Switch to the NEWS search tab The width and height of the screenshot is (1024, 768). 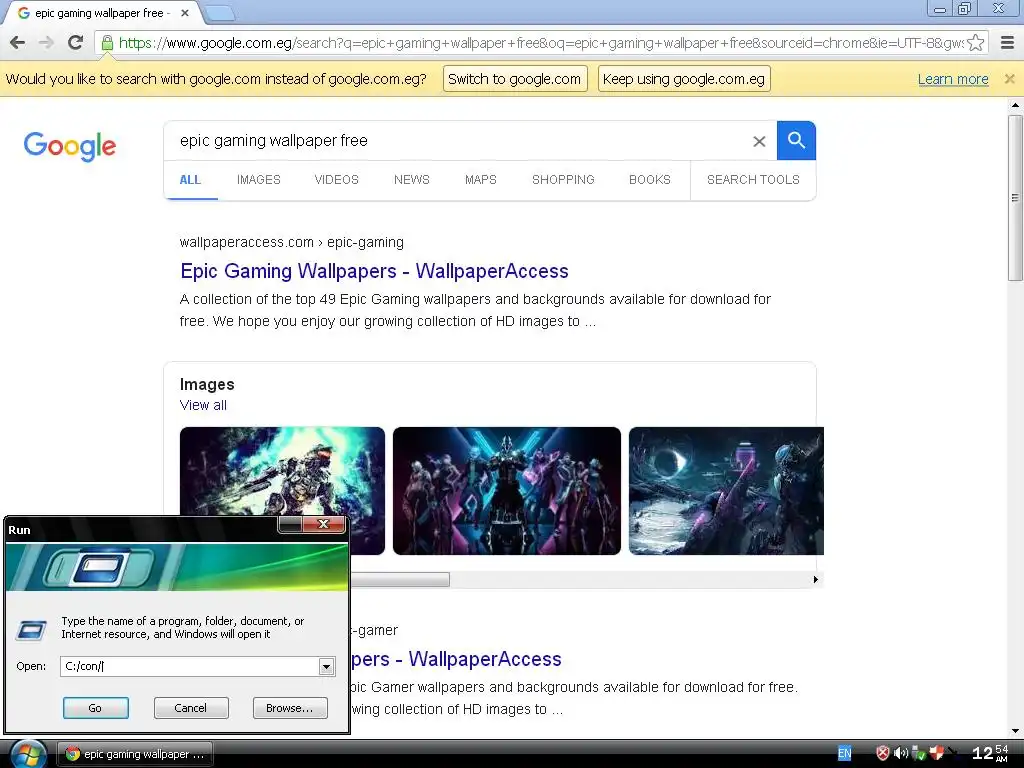pyautogui.click(x=411, y=180)
